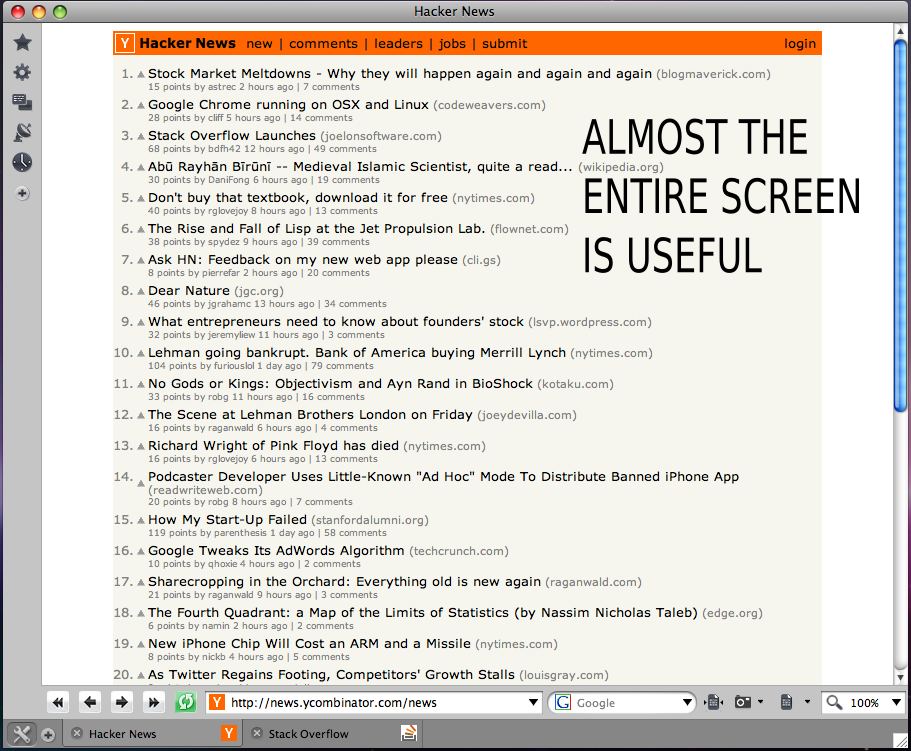The width and height of the screenshot is (911, 751).
Task: Click the fast forward navigation button
Action: pos(154,703)
